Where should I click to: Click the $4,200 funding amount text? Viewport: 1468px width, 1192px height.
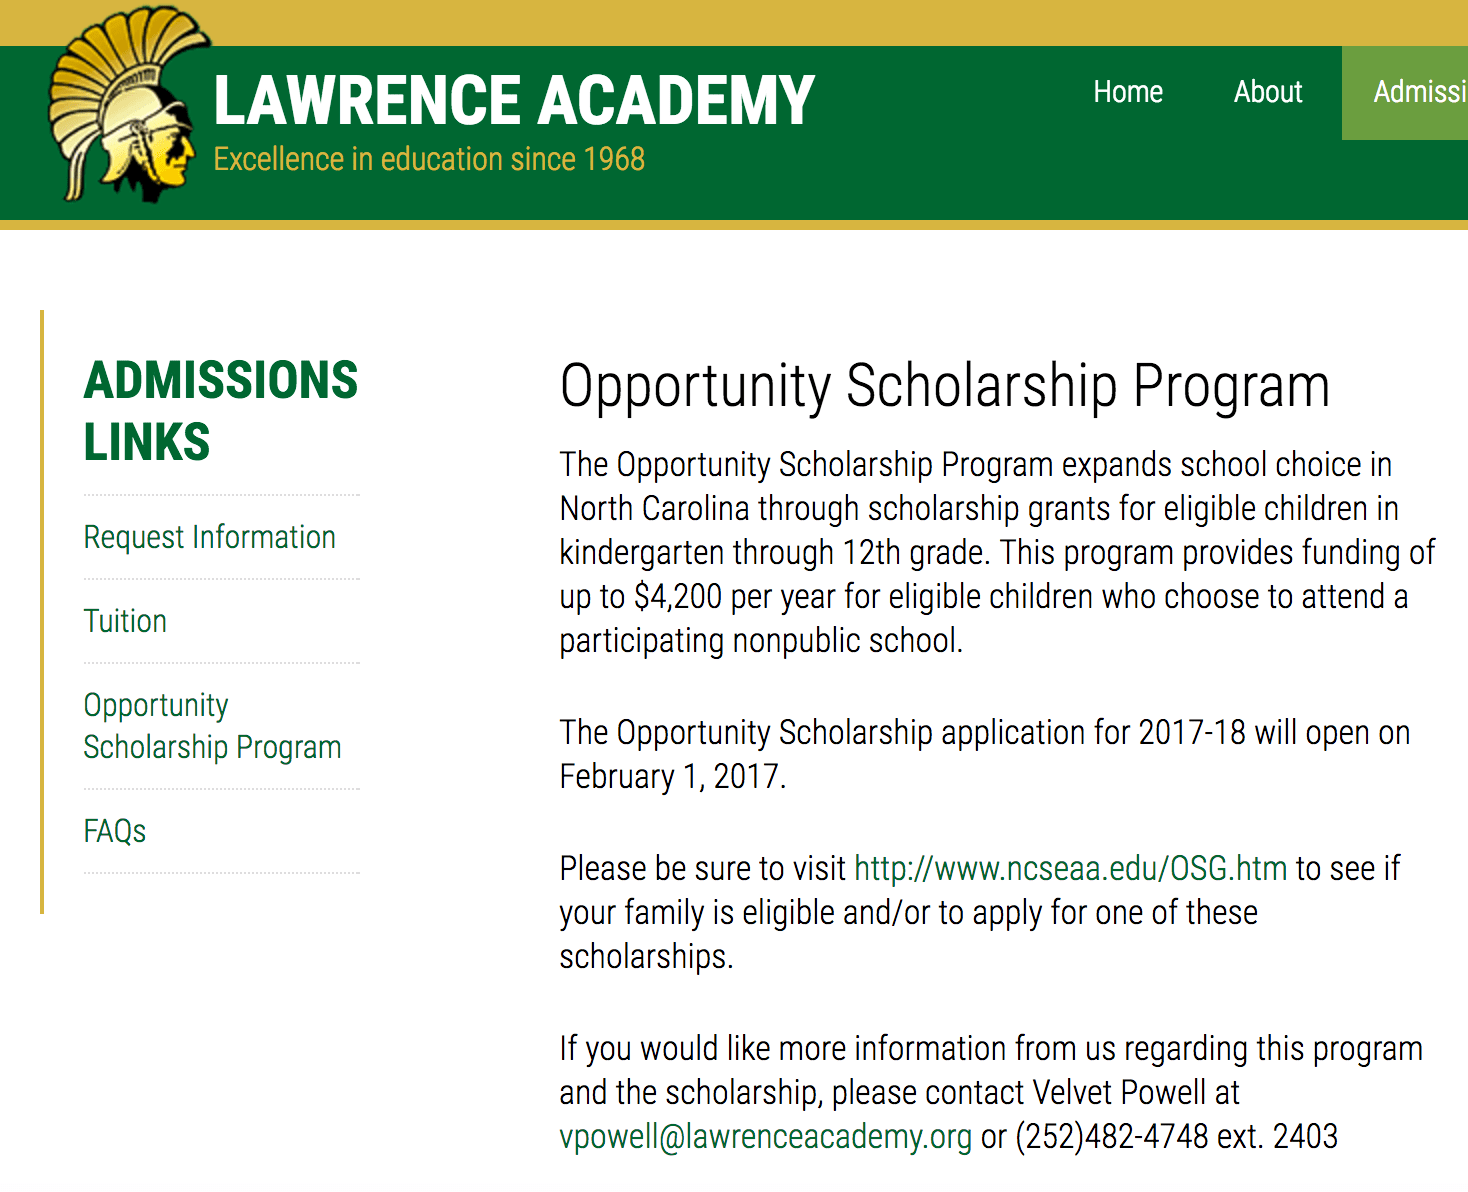click(x=677, y=596)
